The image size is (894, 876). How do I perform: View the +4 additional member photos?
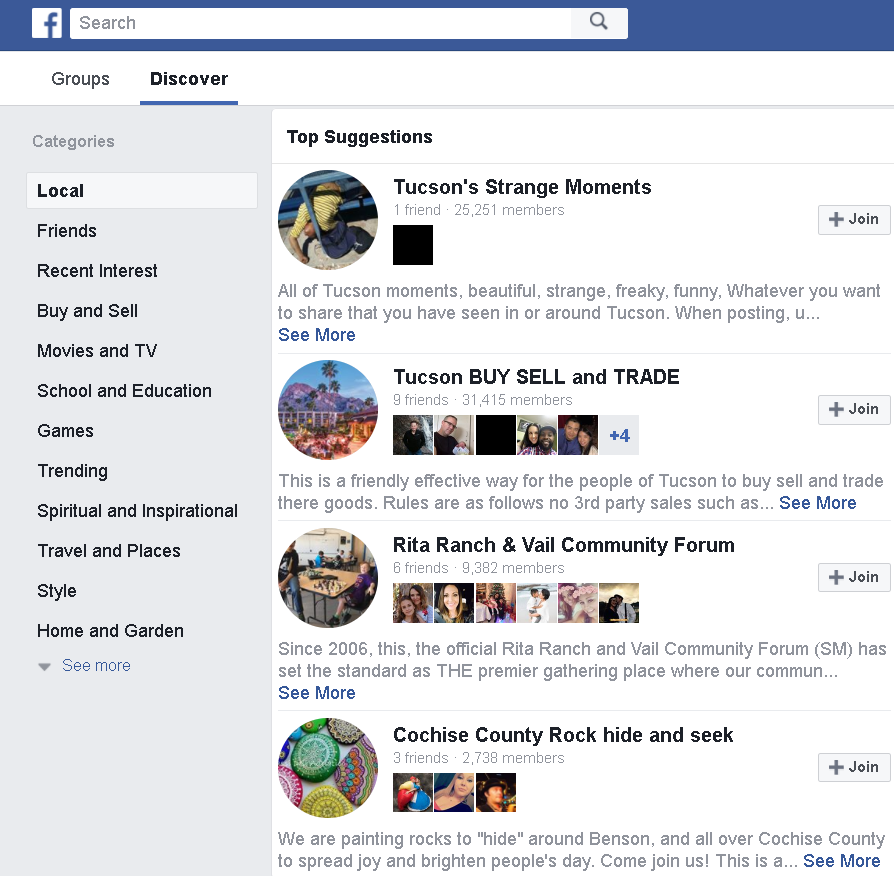coord(618,434)
